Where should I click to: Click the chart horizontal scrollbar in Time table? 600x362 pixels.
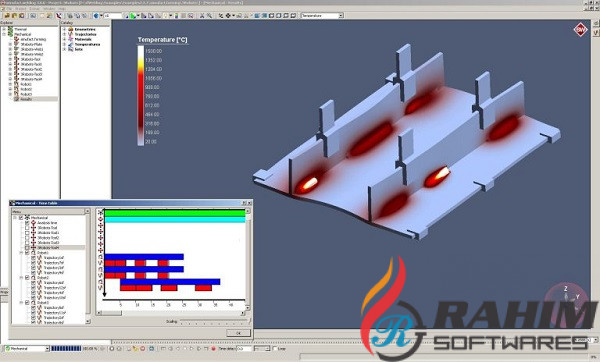click(x=171, y=313)
